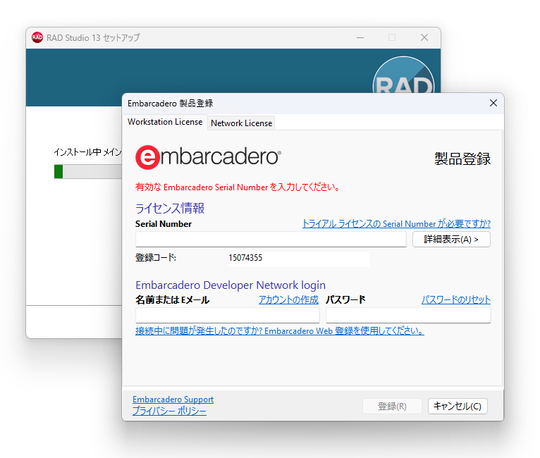Minimize the RAD Studio 13 setup window
540x458 pixels.
360,37
